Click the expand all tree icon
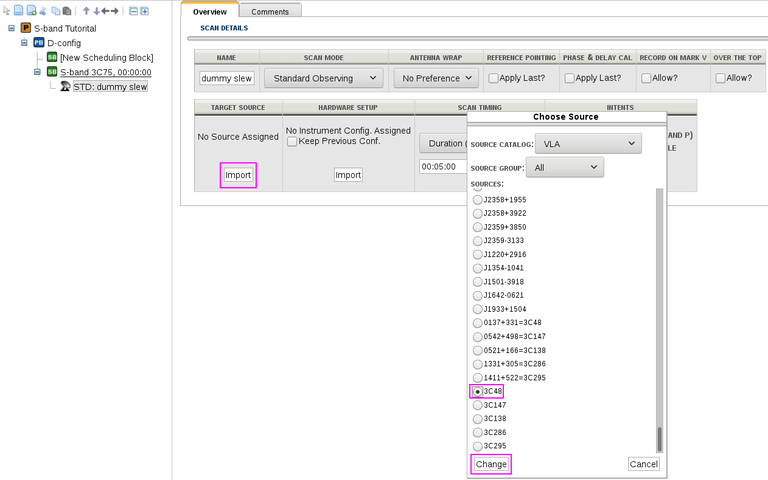 point(145,11)
